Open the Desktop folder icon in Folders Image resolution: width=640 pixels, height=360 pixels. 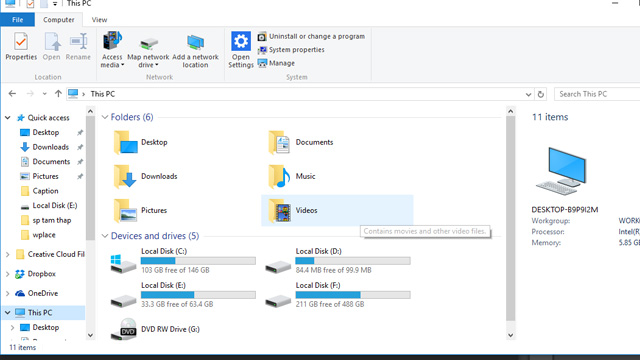click(x=125, y=142)
